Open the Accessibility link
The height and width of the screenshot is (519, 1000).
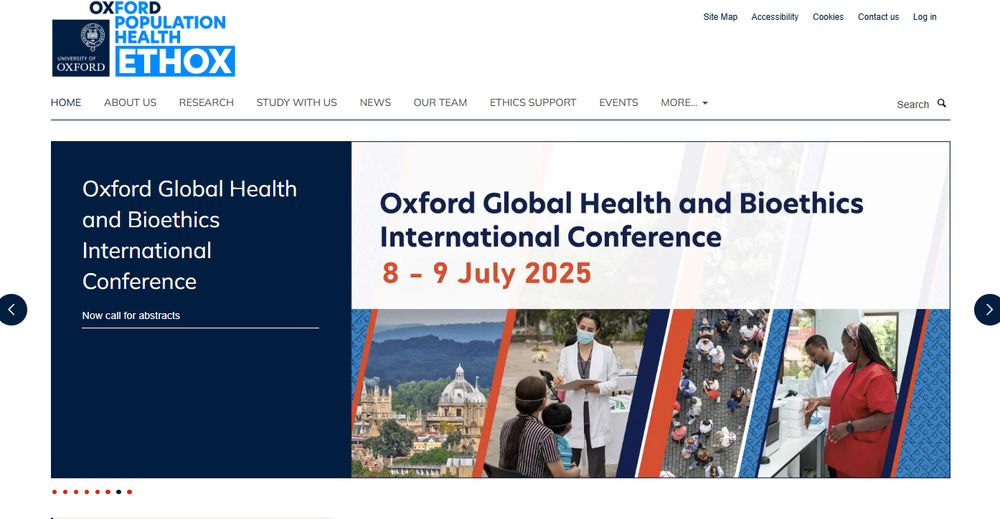(x=774, y=17)
